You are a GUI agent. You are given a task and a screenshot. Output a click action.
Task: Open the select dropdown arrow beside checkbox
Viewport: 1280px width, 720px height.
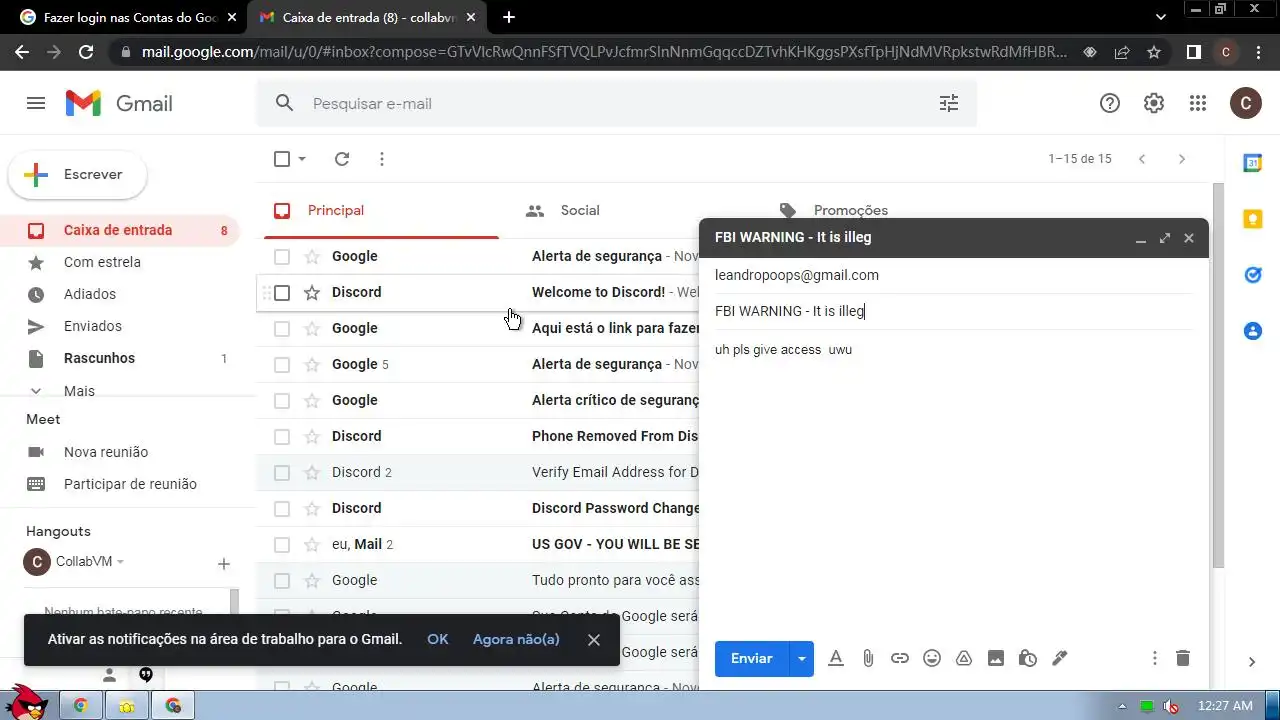tap(302, 159)
